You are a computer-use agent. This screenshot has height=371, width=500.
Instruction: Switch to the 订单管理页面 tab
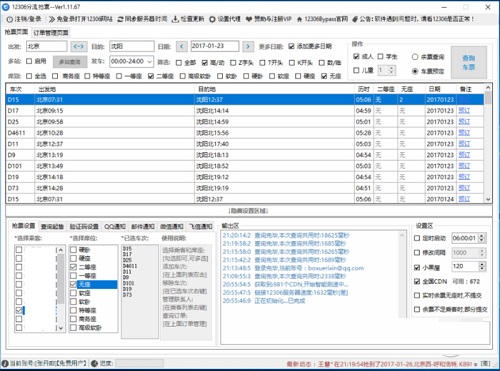[x=51, y=33]
